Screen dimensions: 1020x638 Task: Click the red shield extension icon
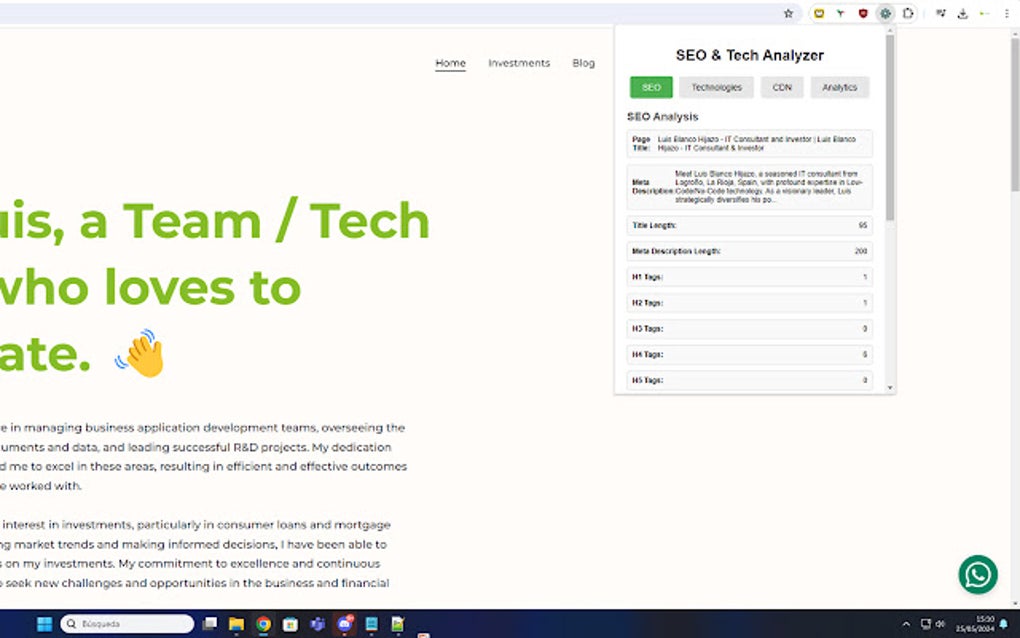(864, 13)
